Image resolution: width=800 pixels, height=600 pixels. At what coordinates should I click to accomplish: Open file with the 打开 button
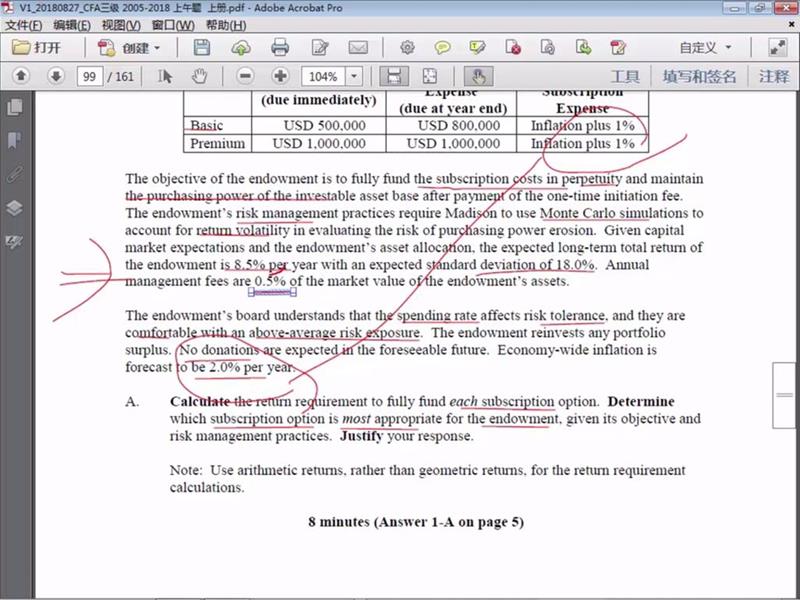pyautogui.click(x=36, y=48)
